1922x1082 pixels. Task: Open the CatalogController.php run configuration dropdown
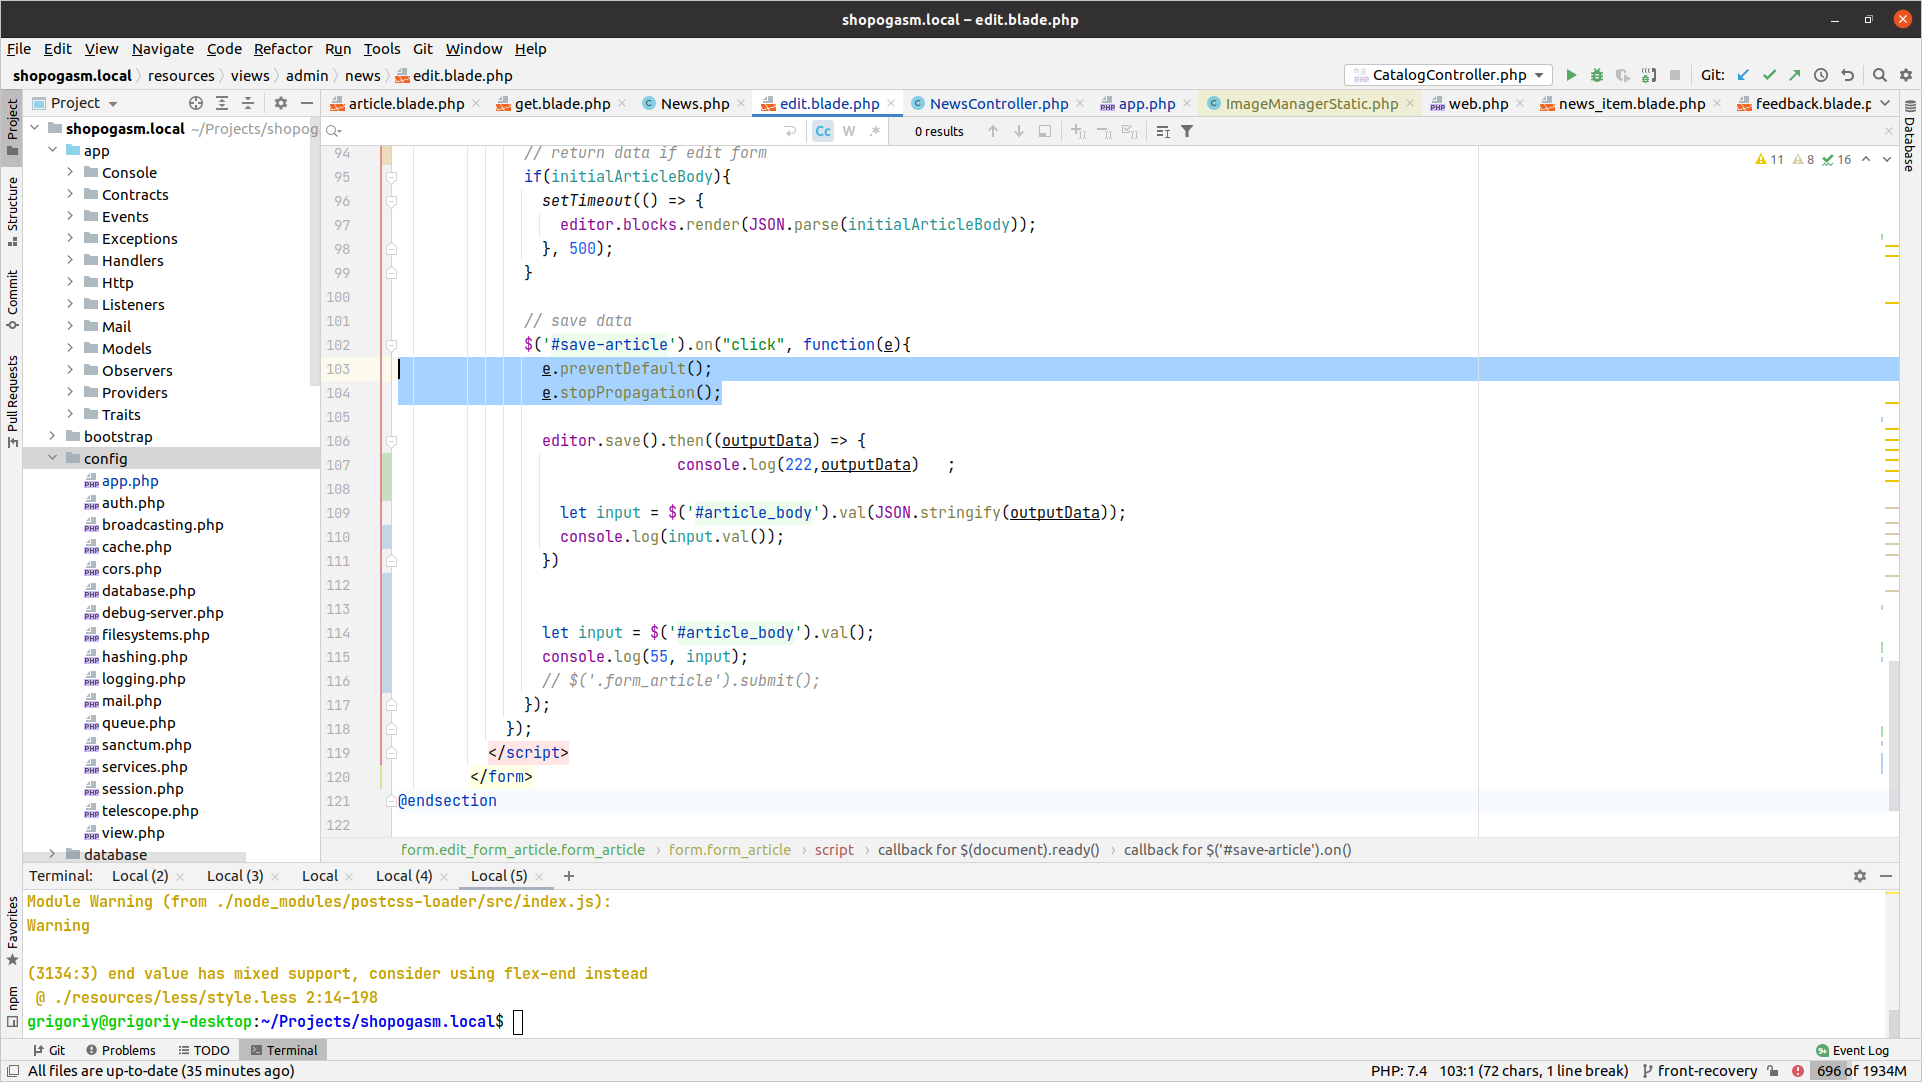[1449, 75]
